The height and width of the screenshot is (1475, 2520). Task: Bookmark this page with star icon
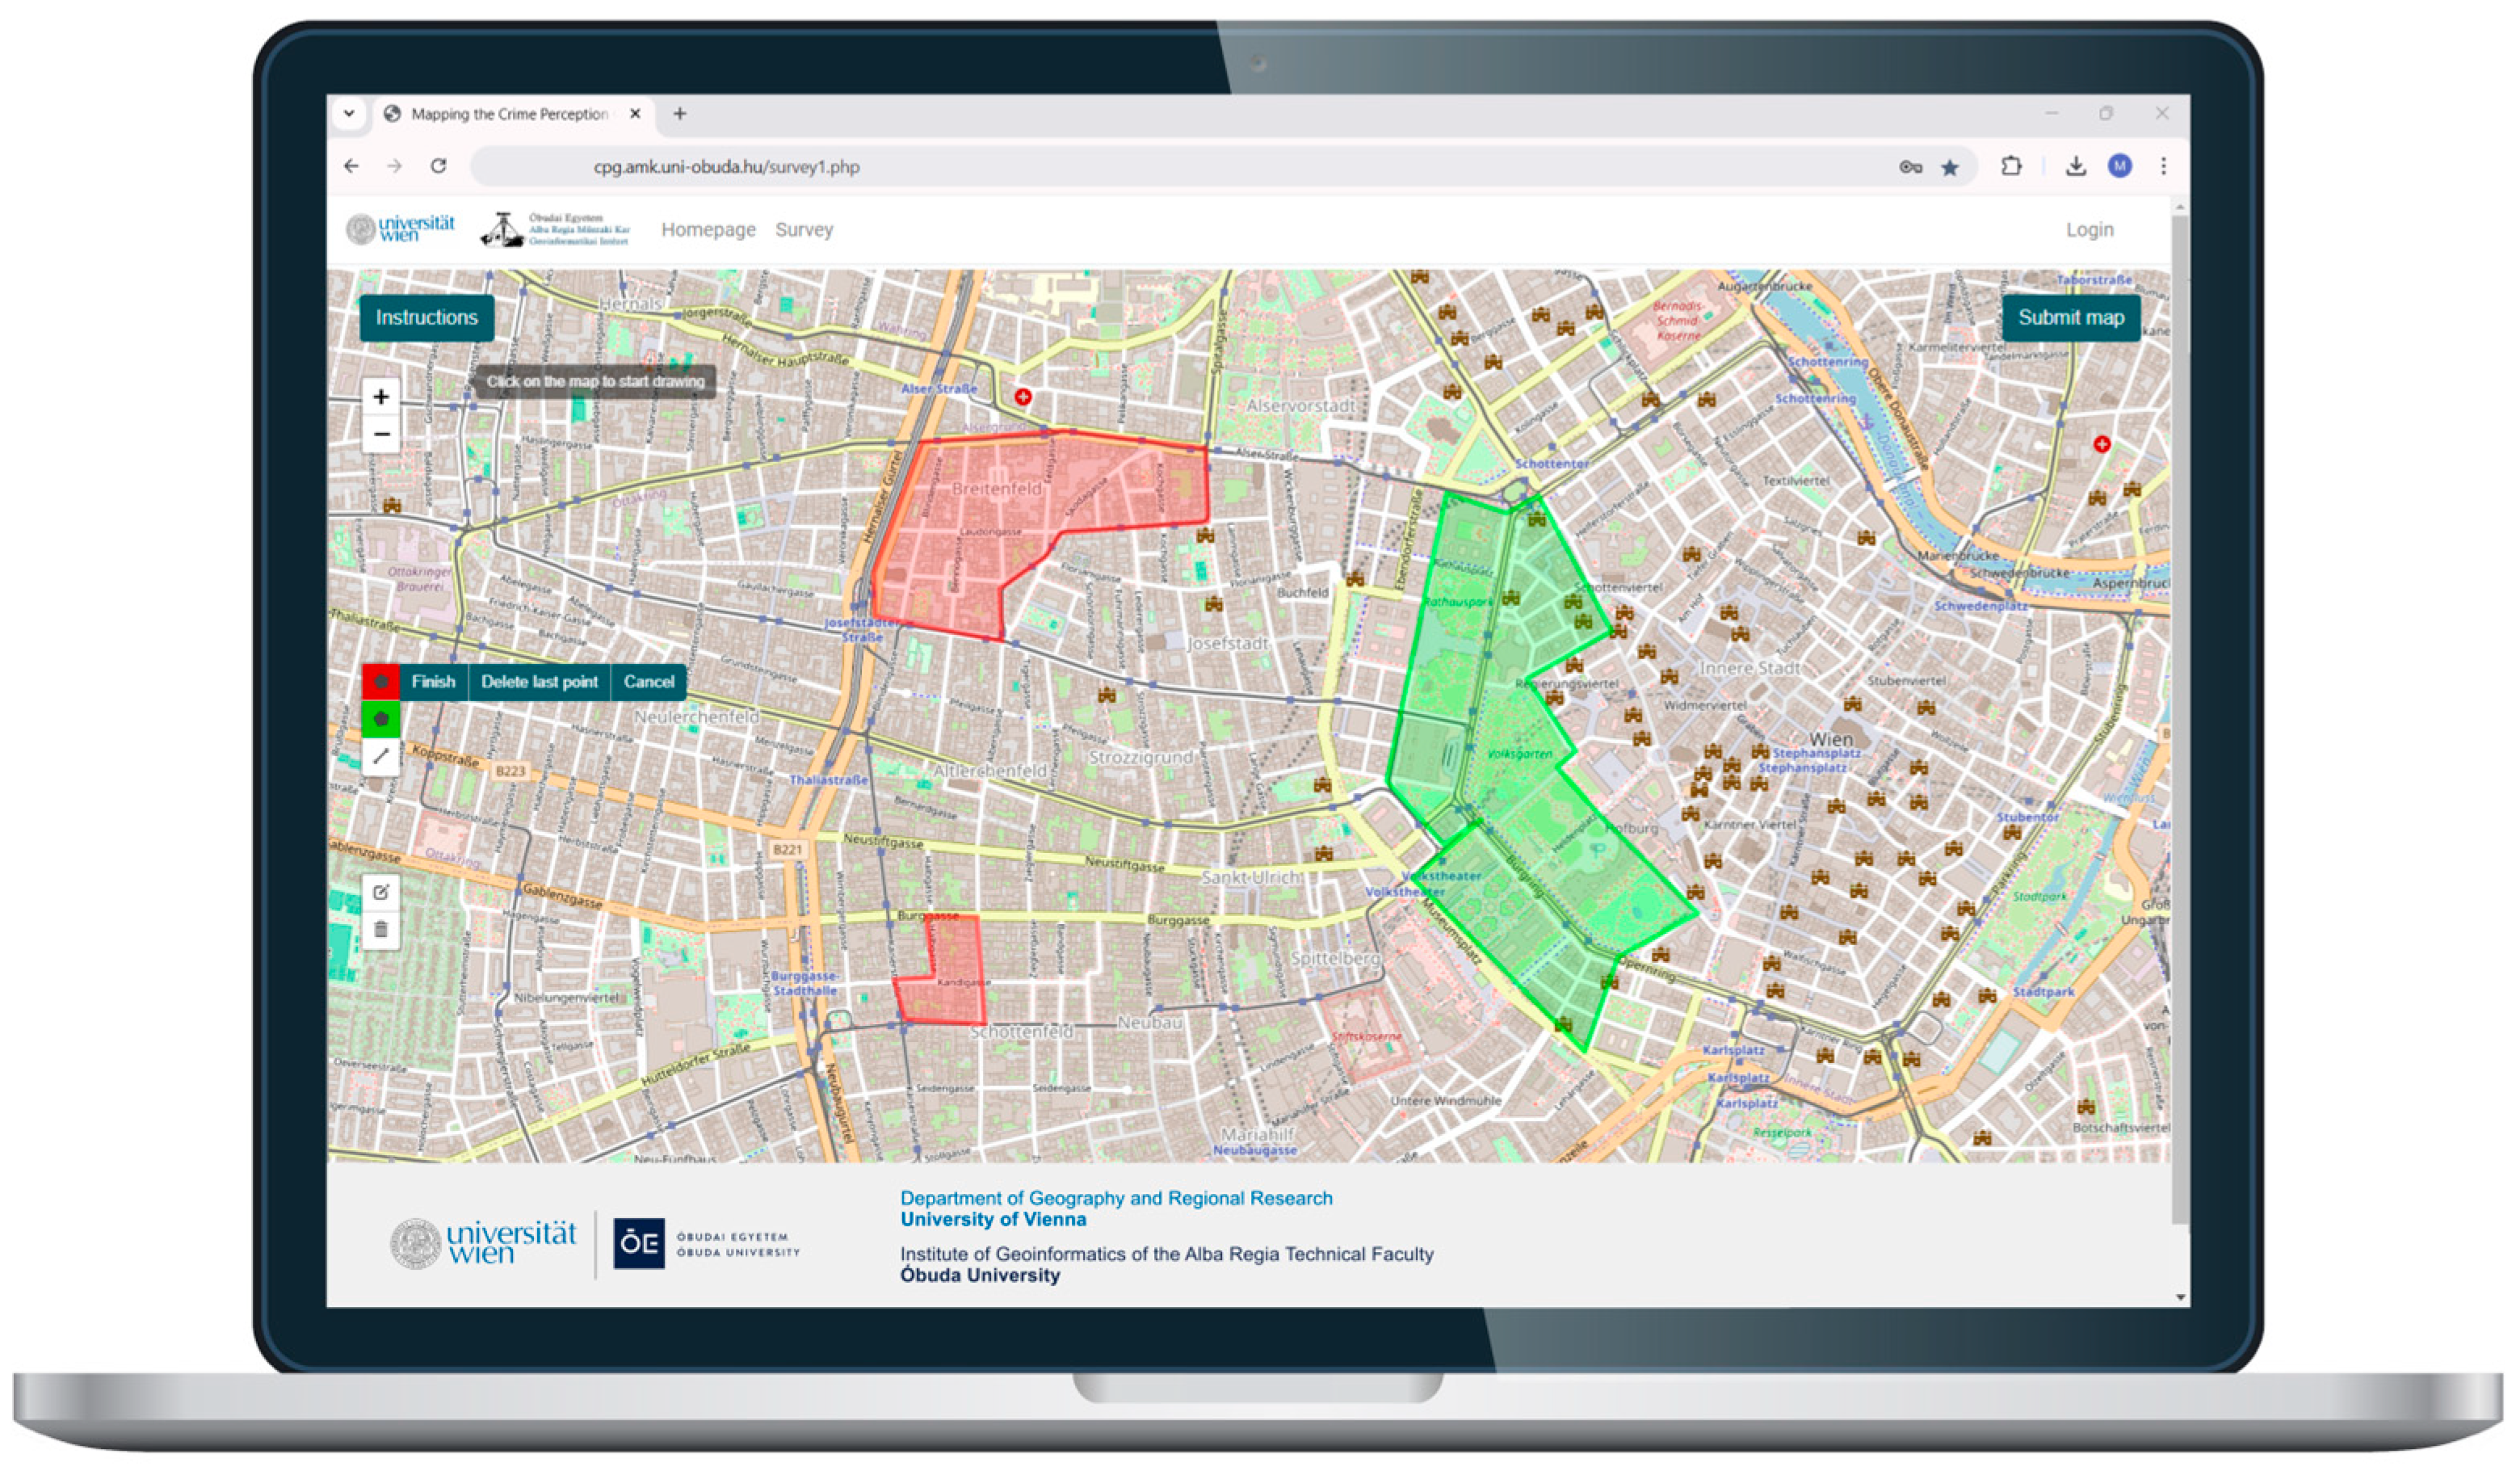(1950, 168)
